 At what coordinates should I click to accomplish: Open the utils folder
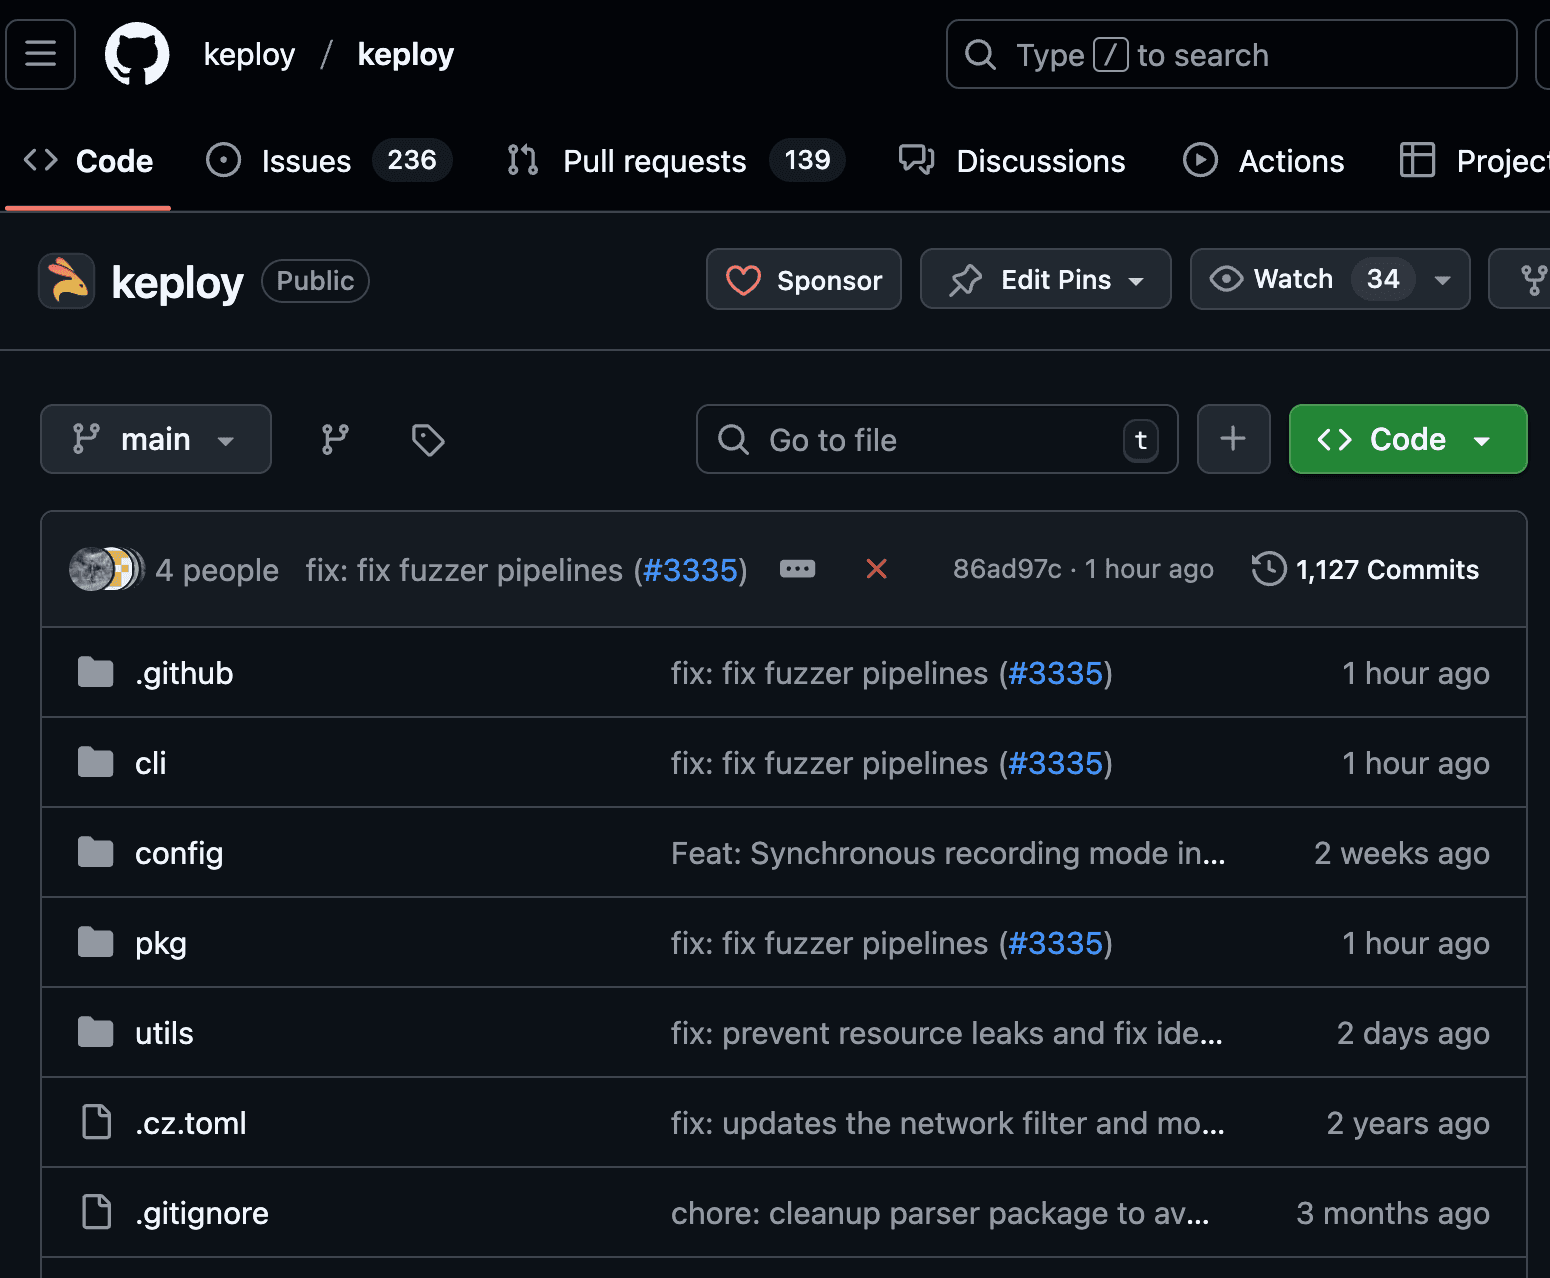click(164, 1033)
